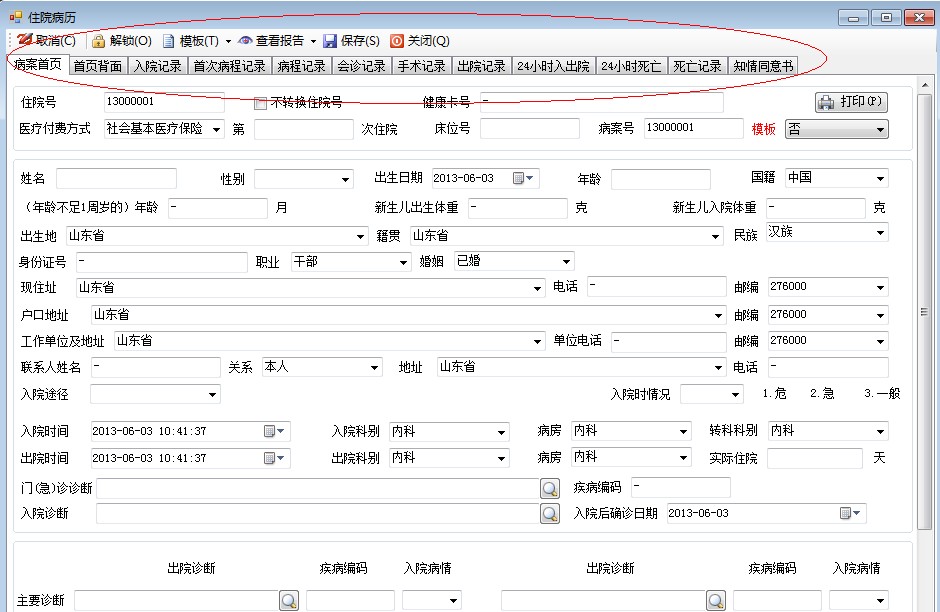
Task: Open the 模板(T) template toolbar item
Action: [191, 41]
